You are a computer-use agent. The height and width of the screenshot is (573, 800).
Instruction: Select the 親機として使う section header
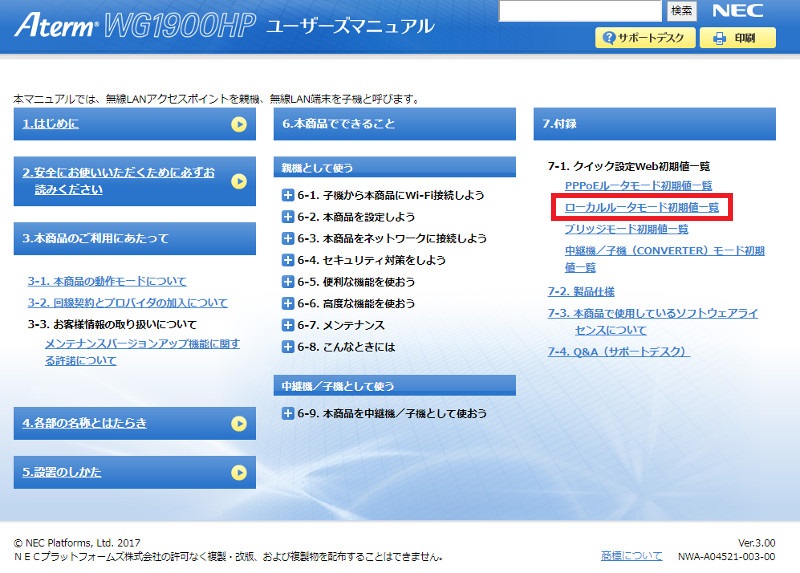[394, 167]
